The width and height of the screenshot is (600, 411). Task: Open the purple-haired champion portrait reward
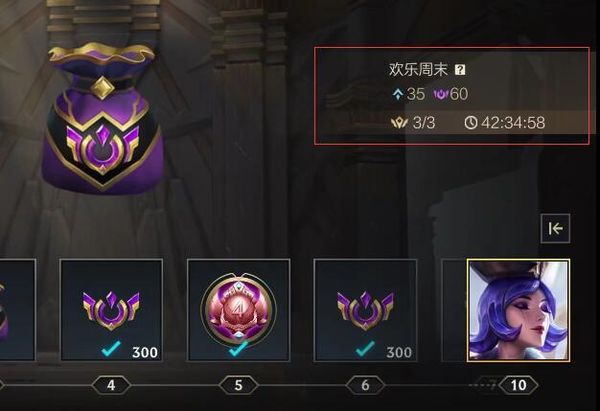(x=518, y=310)
